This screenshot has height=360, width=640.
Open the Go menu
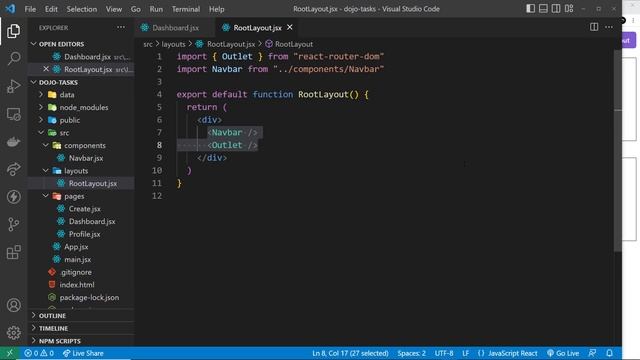[x=136, y=9]
